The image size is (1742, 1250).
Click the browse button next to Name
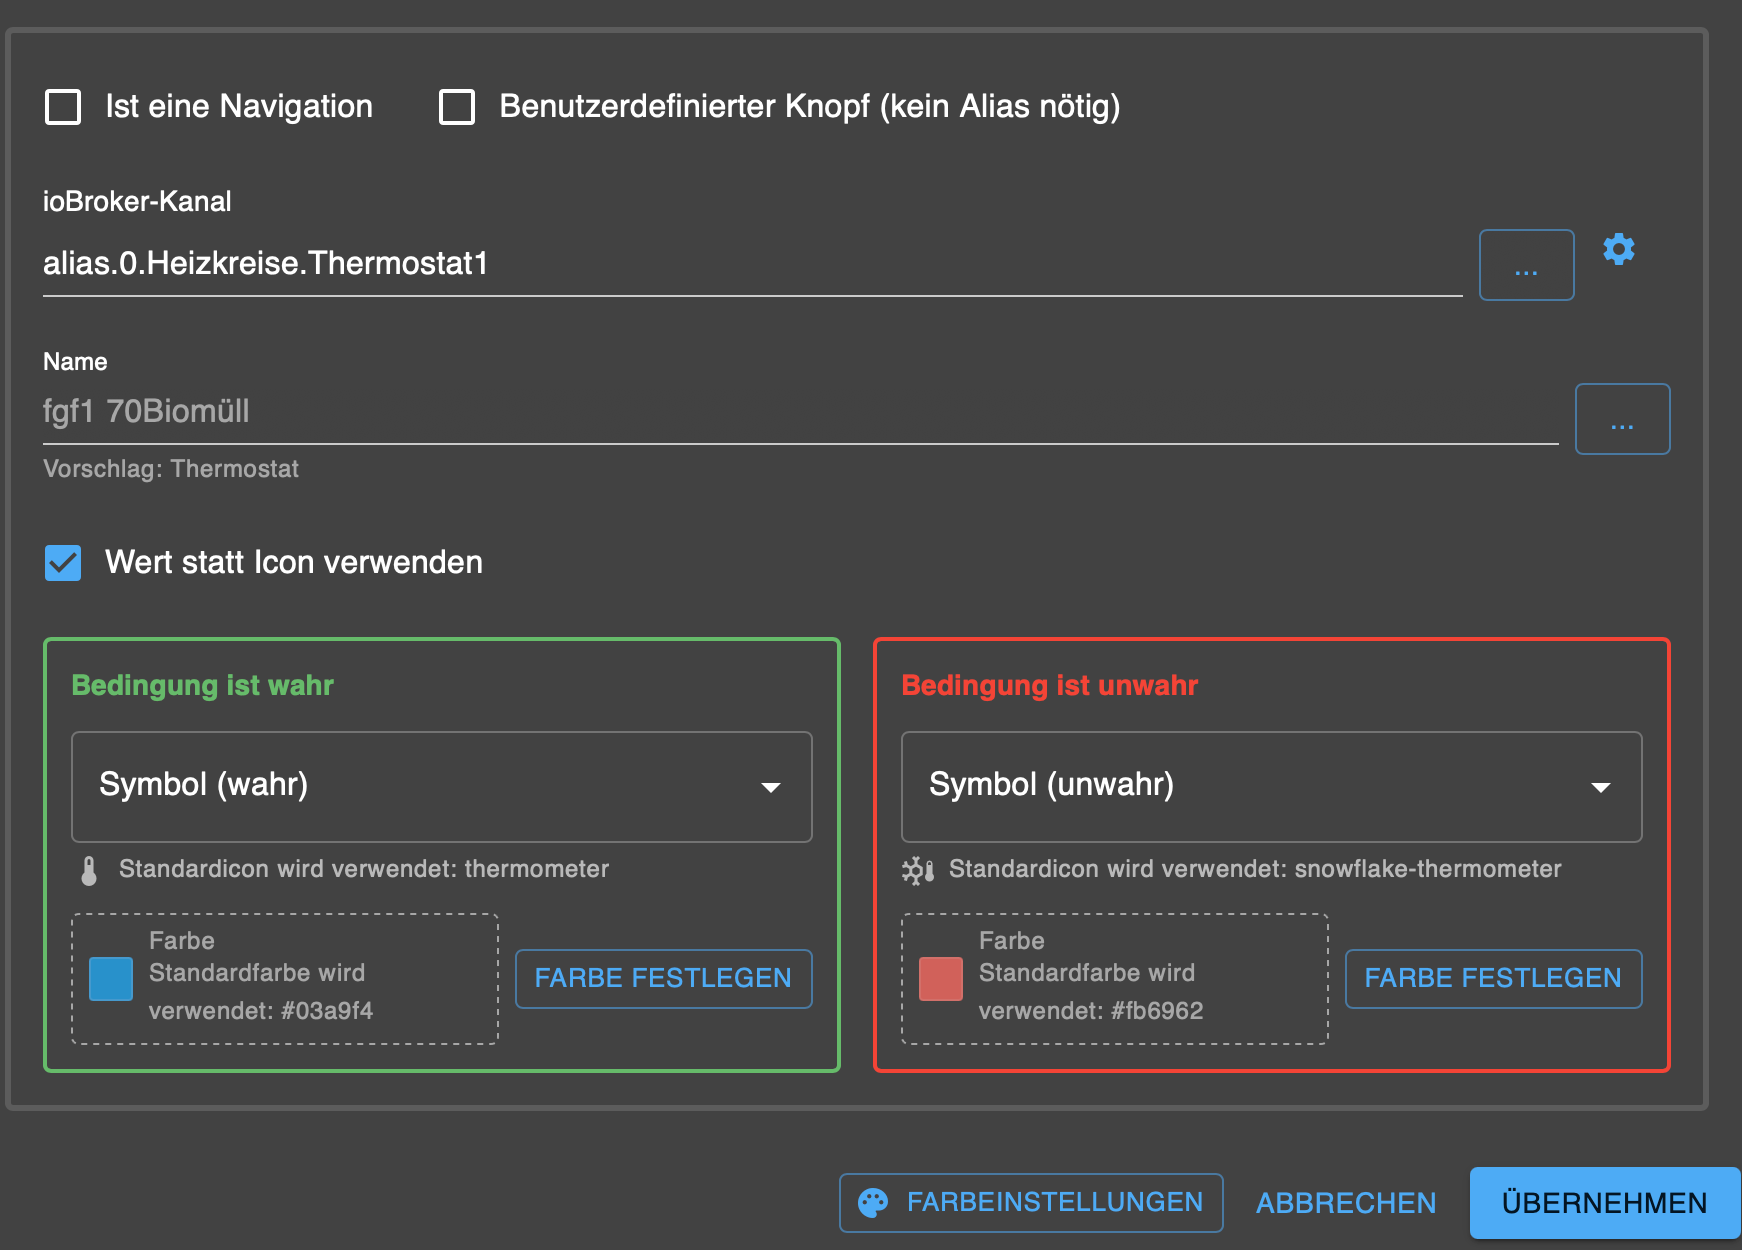click(1622, 419)
